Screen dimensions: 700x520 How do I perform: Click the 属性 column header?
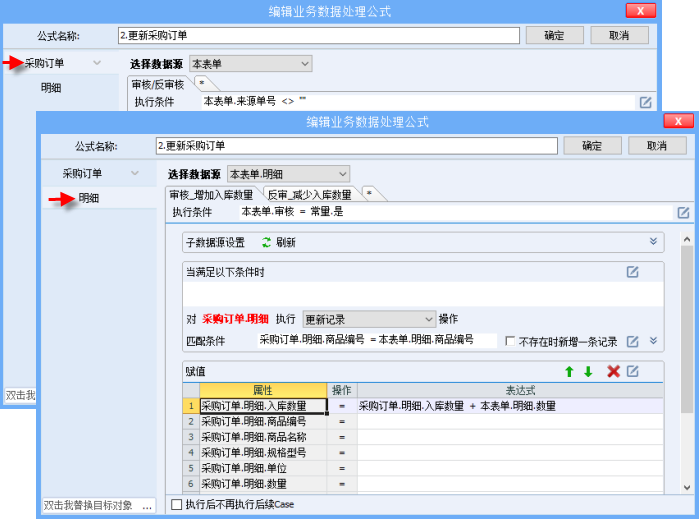pos(263,390)
